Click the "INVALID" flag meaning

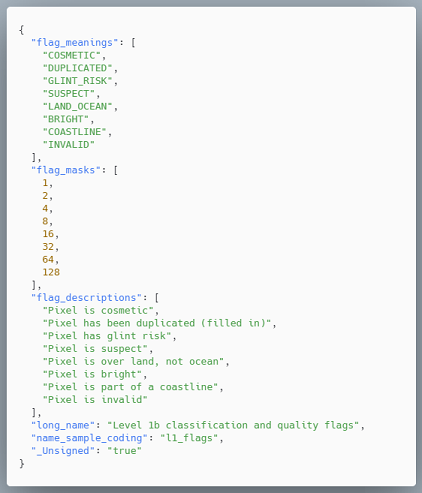69,145
